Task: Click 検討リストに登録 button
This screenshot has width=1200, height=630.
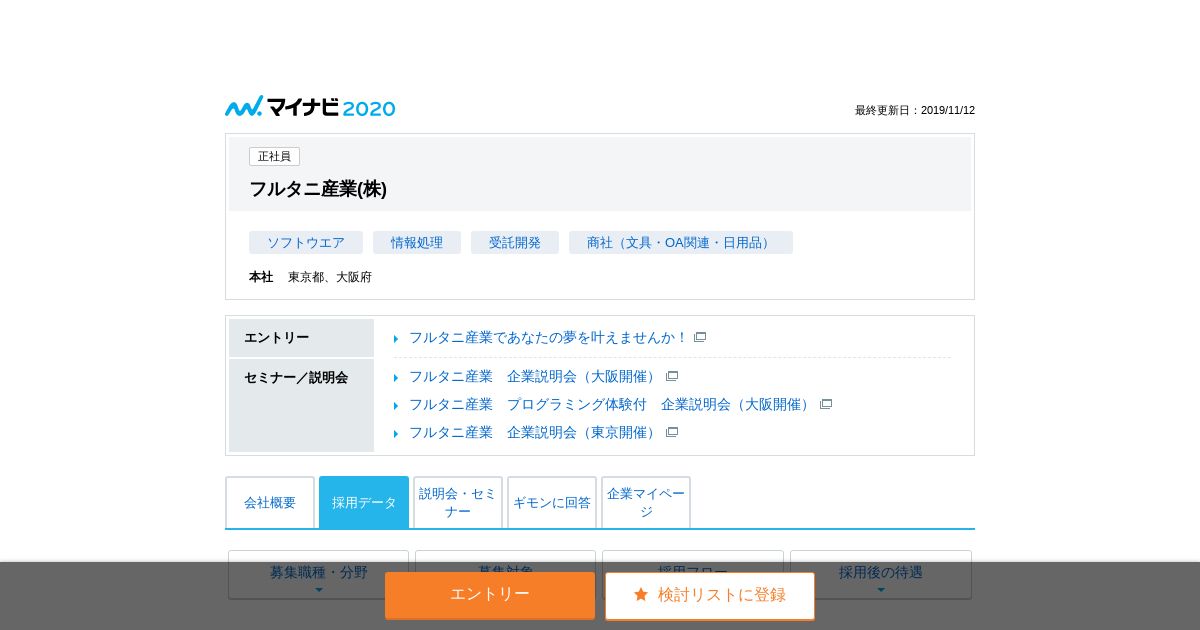Action: pos(710,595)
